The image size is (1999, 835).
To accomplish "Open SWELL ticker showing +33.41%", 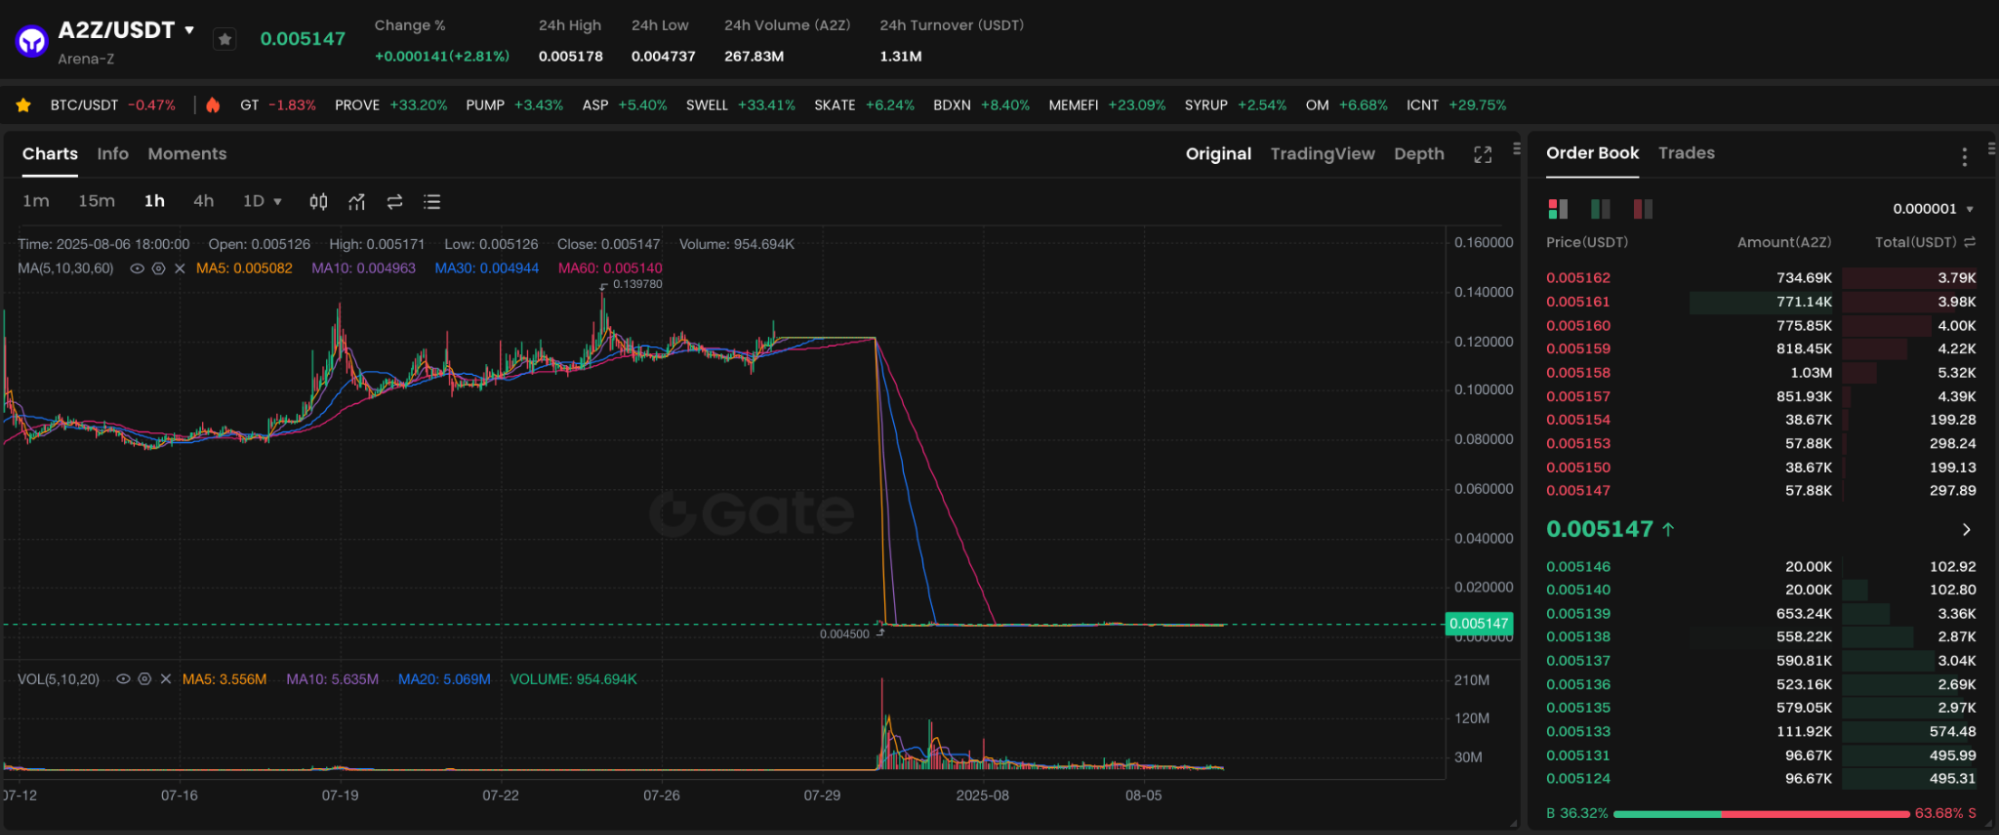I will [x=741, y=105].
